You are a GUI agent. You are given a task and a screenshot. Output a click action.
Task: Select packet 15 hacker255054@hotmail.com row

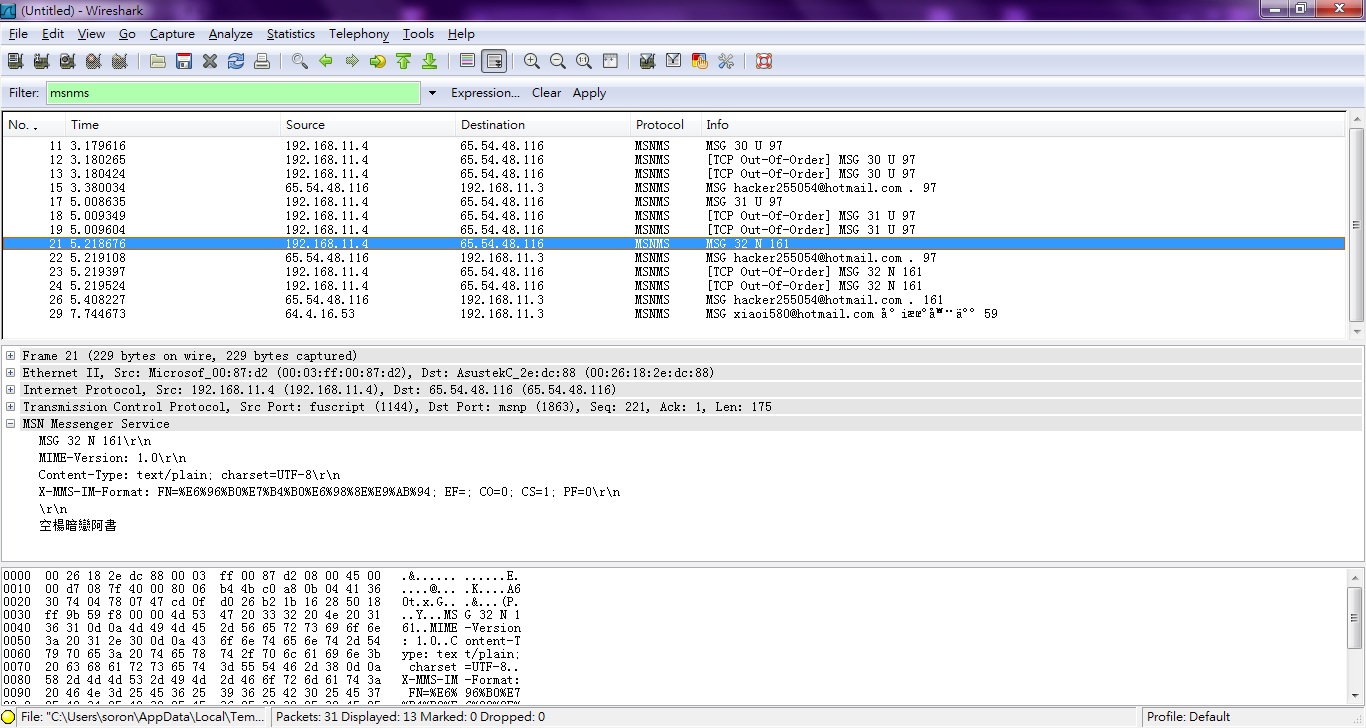tap(674, 188)
